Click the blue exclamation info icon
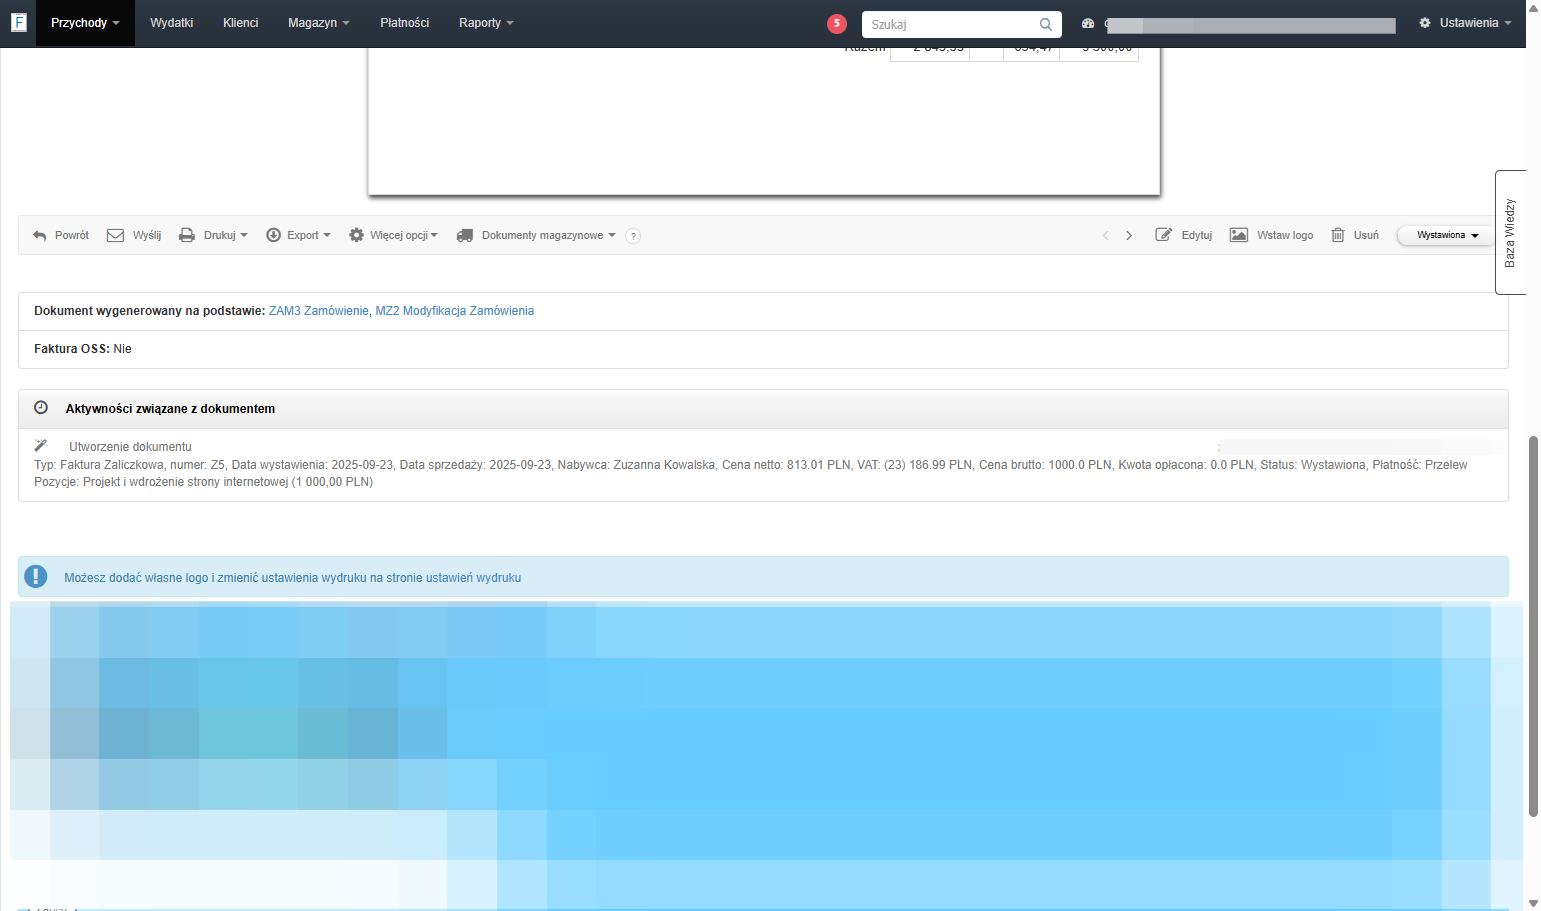 36,577
